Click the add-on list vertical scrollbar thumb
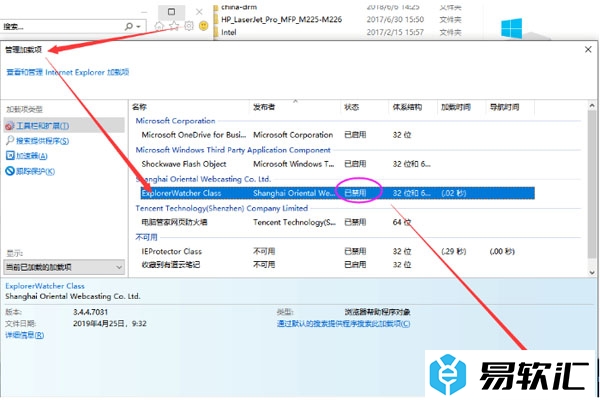The width and height of the screenshot is (600, 400). 592,184
